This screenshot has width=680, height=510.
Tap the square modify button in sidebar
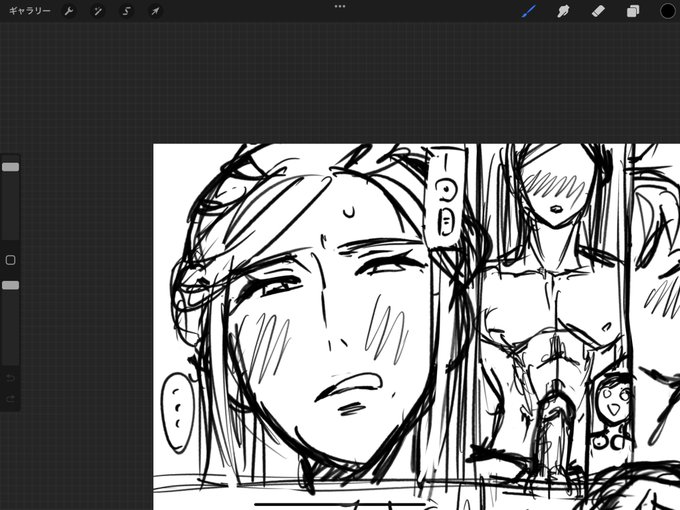[x=10, y=260]
